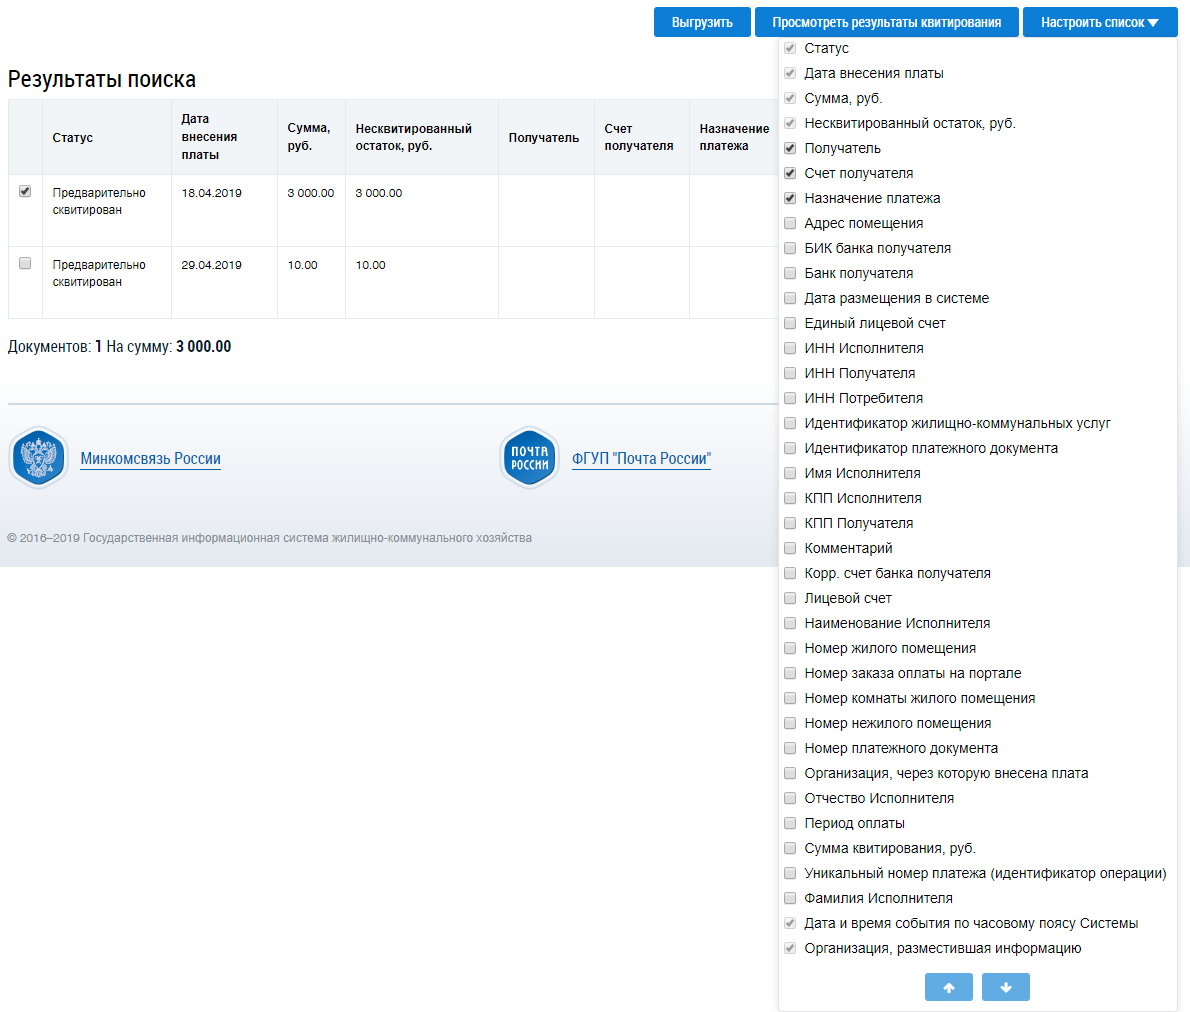Enable the Адрес помещения column checkbox
1190x1012 pixels.
790,223
